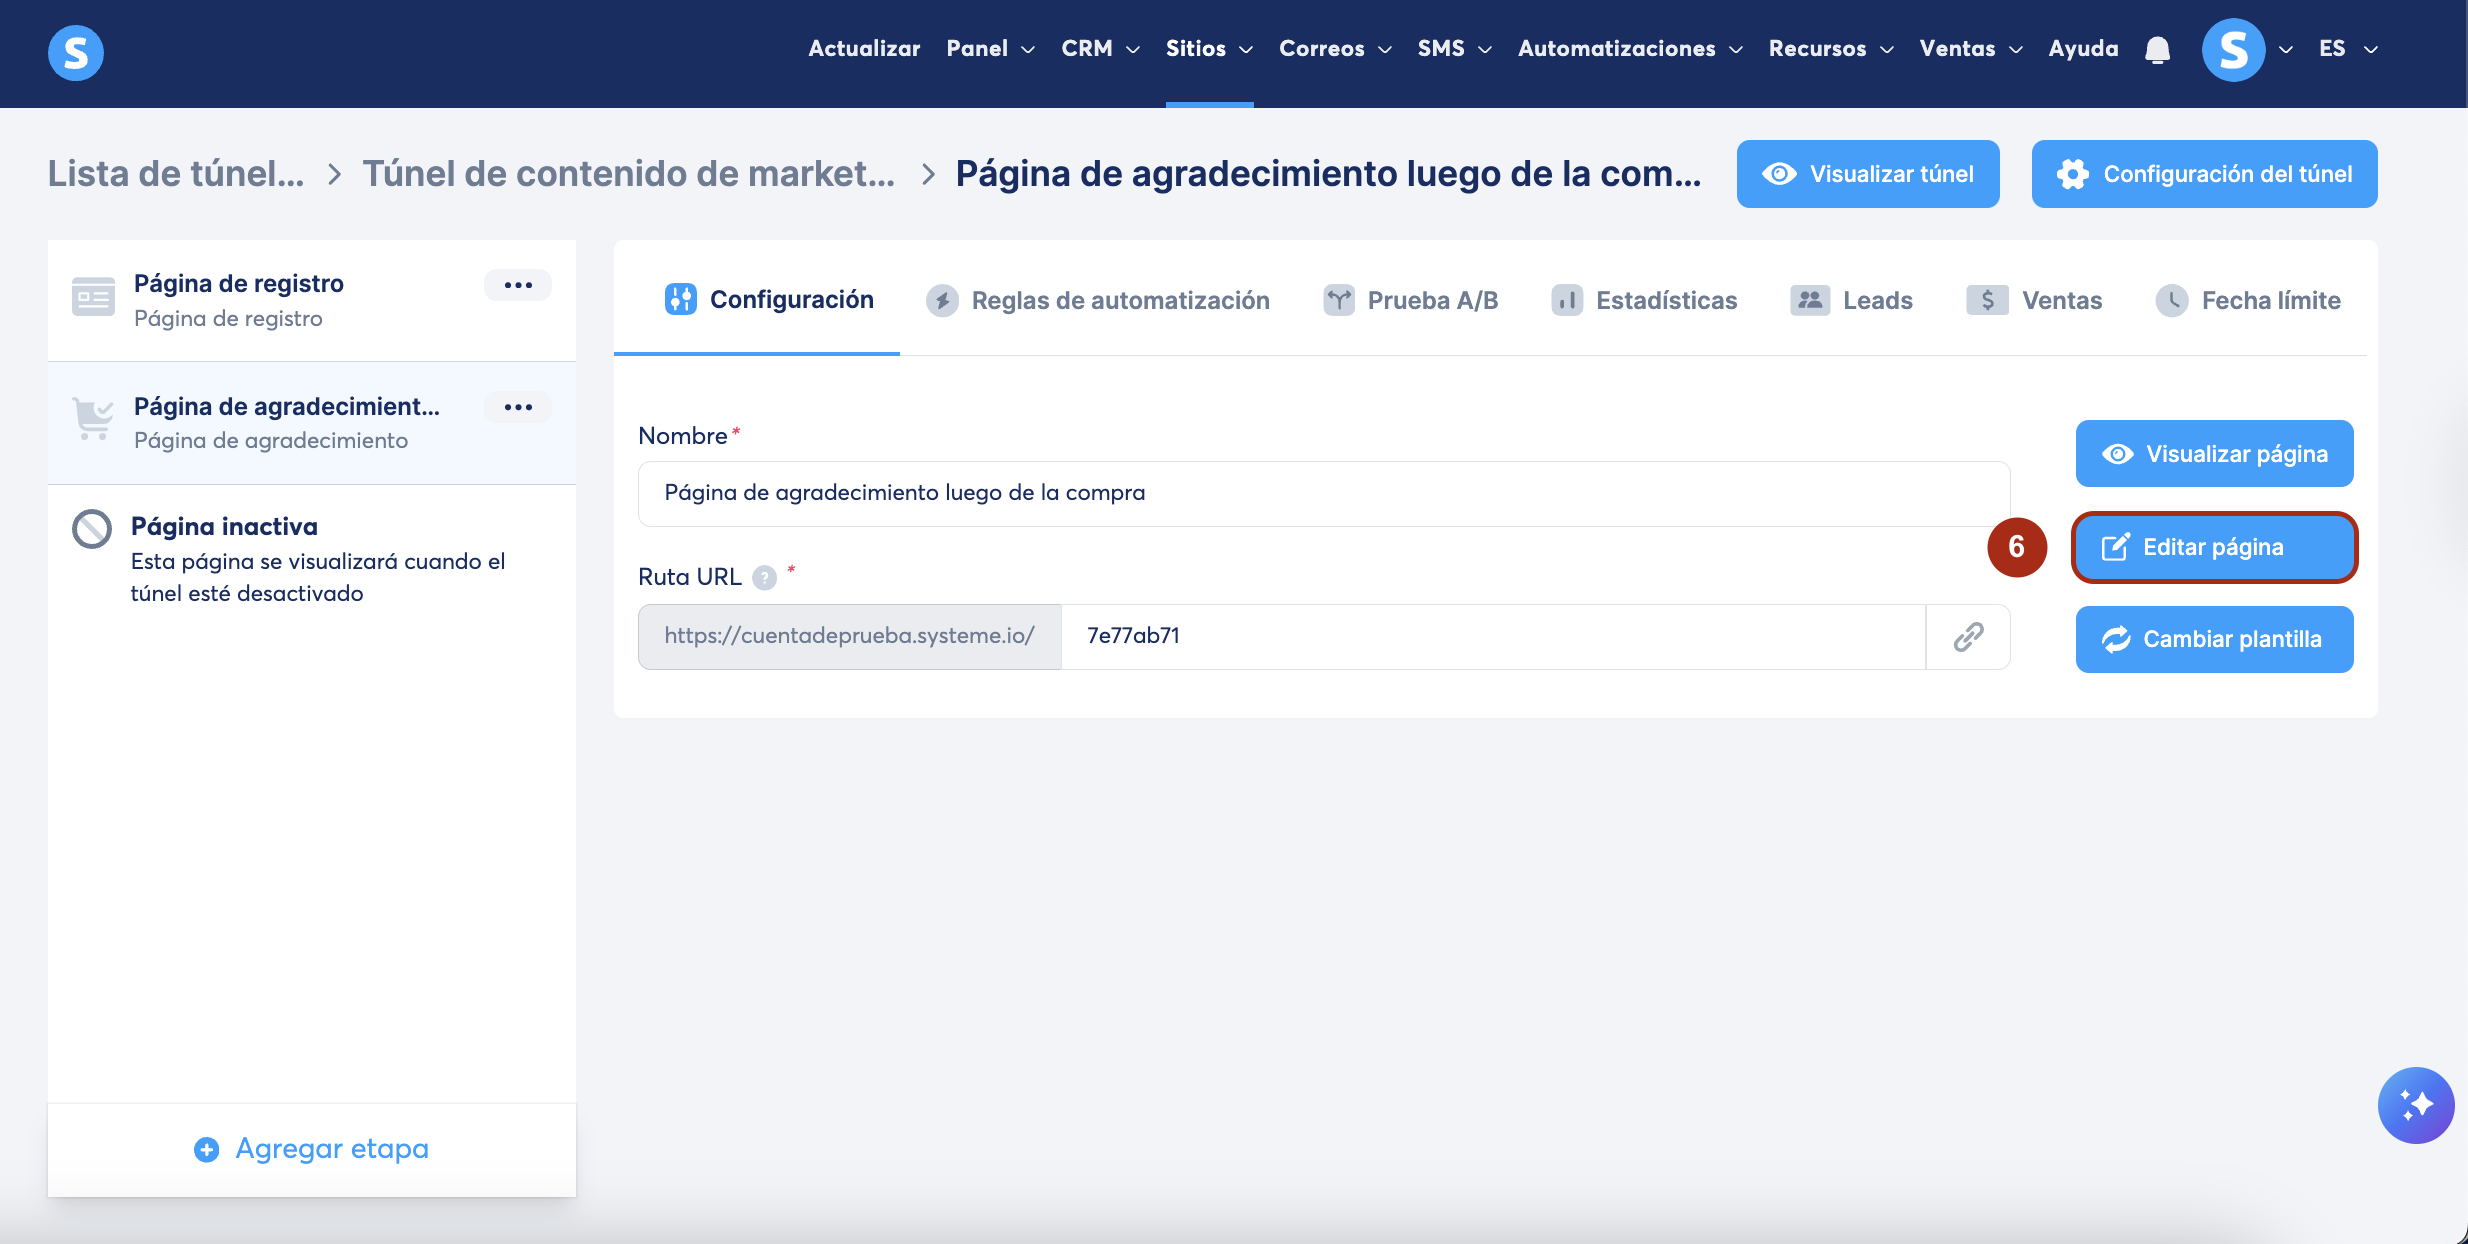Click Agregar etapa link
The image size is (2468, 1244).
coord(312,1149)
